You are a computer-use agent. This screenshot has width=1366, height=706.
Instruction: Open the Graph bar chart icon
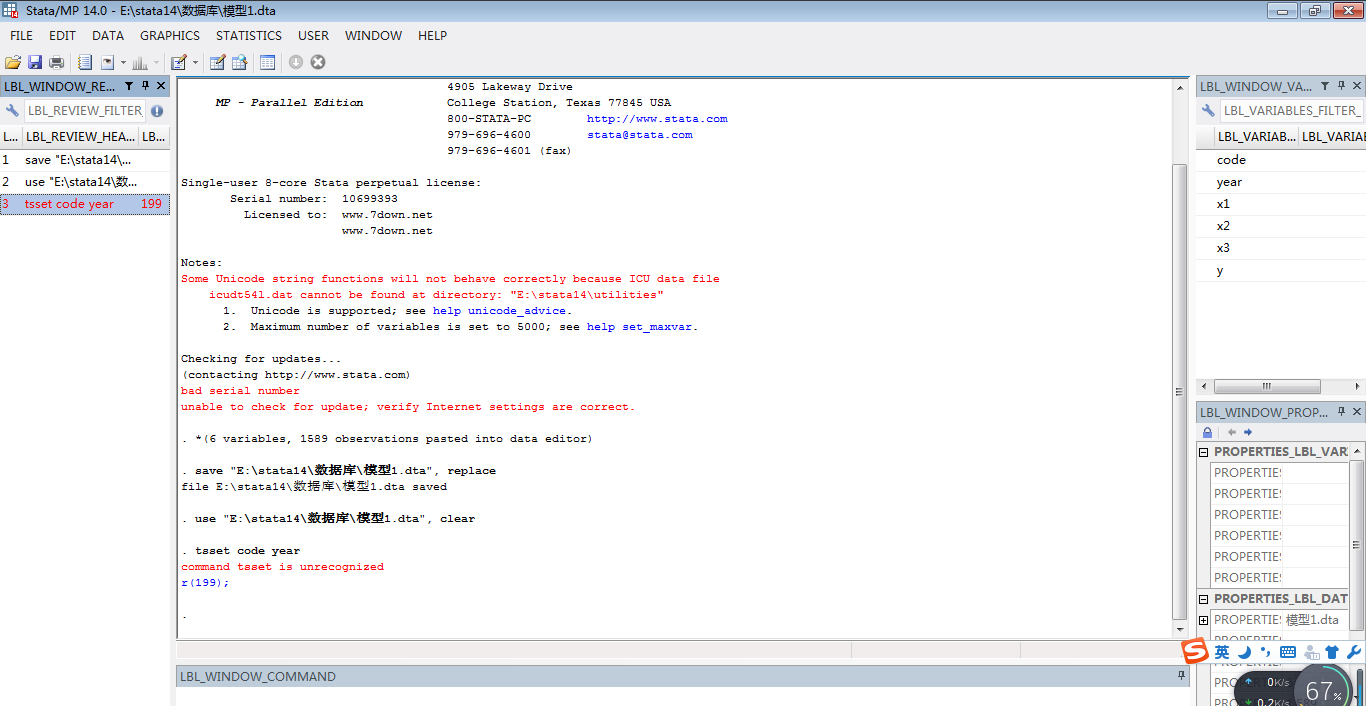(x=140, y=62)
